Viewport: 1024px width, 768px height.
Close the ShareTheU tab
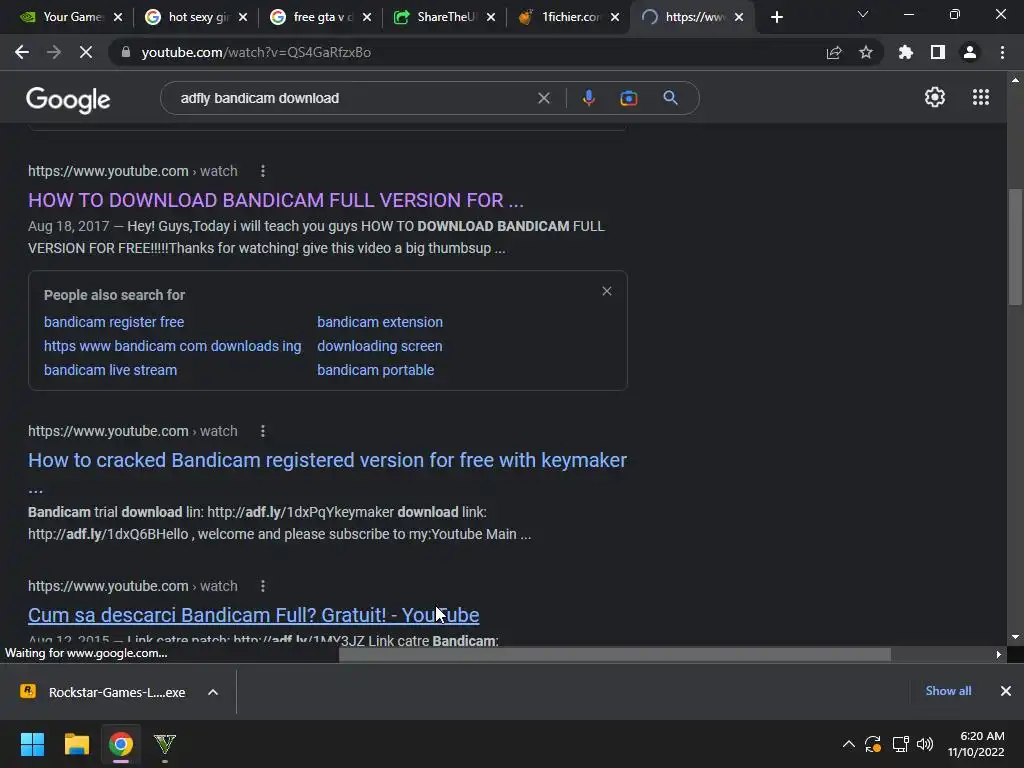pyautogui.click(x=491, y=17)
